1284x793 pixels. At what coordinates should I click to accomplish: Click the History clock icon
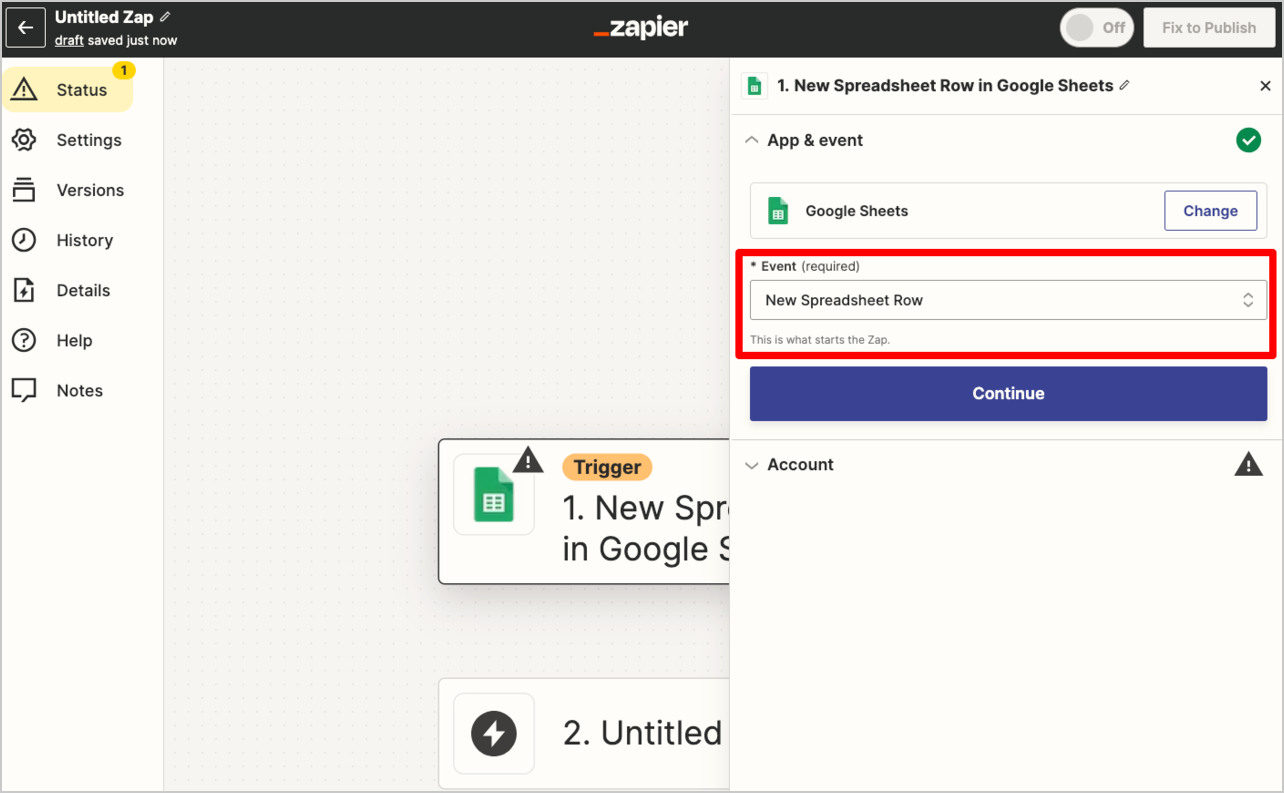pos(24,240)
